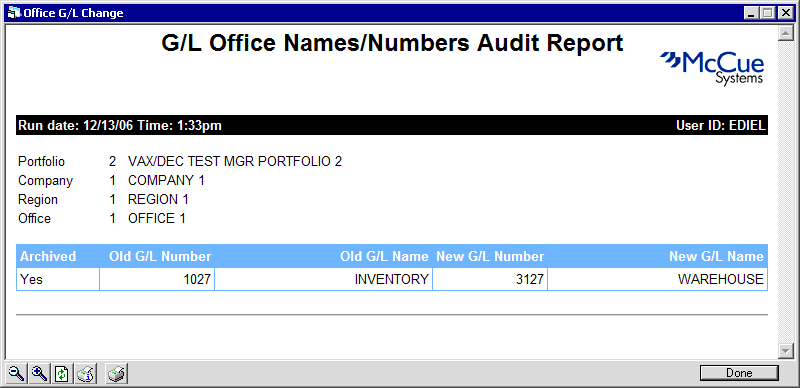Zoom in using the plus magnifier icon
The height and width of the screenshot is (388, 800).
[39, 374]
